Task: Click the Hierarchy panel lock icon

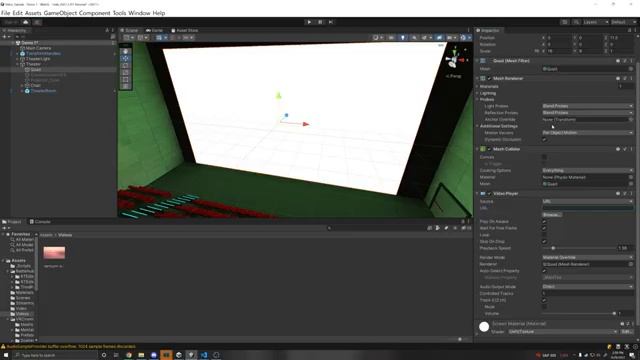Action: click(x=107, y=30)
